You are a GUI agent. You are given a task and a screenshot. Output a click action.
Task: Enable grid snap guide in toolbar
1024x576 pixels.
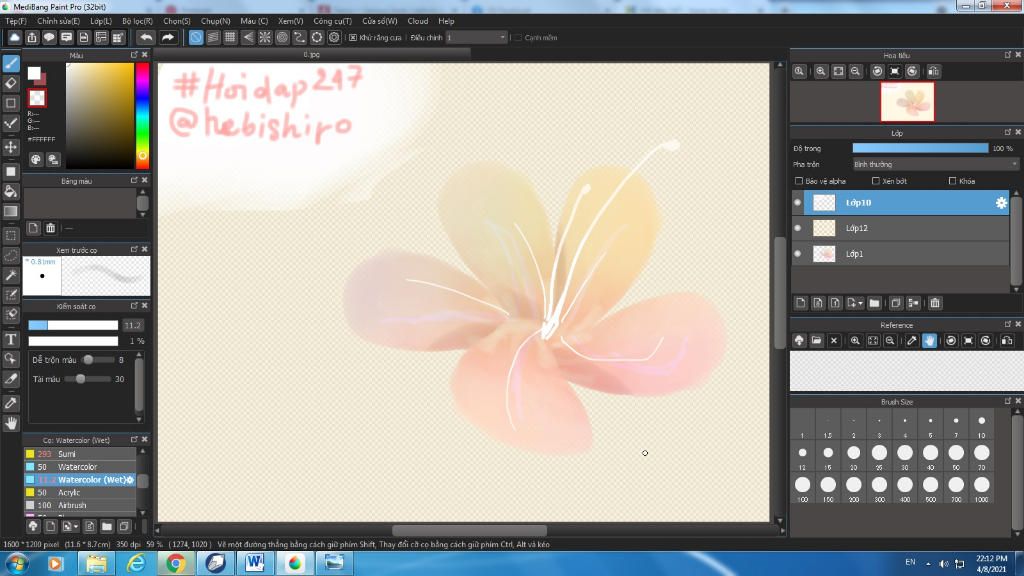click(230, 37)
